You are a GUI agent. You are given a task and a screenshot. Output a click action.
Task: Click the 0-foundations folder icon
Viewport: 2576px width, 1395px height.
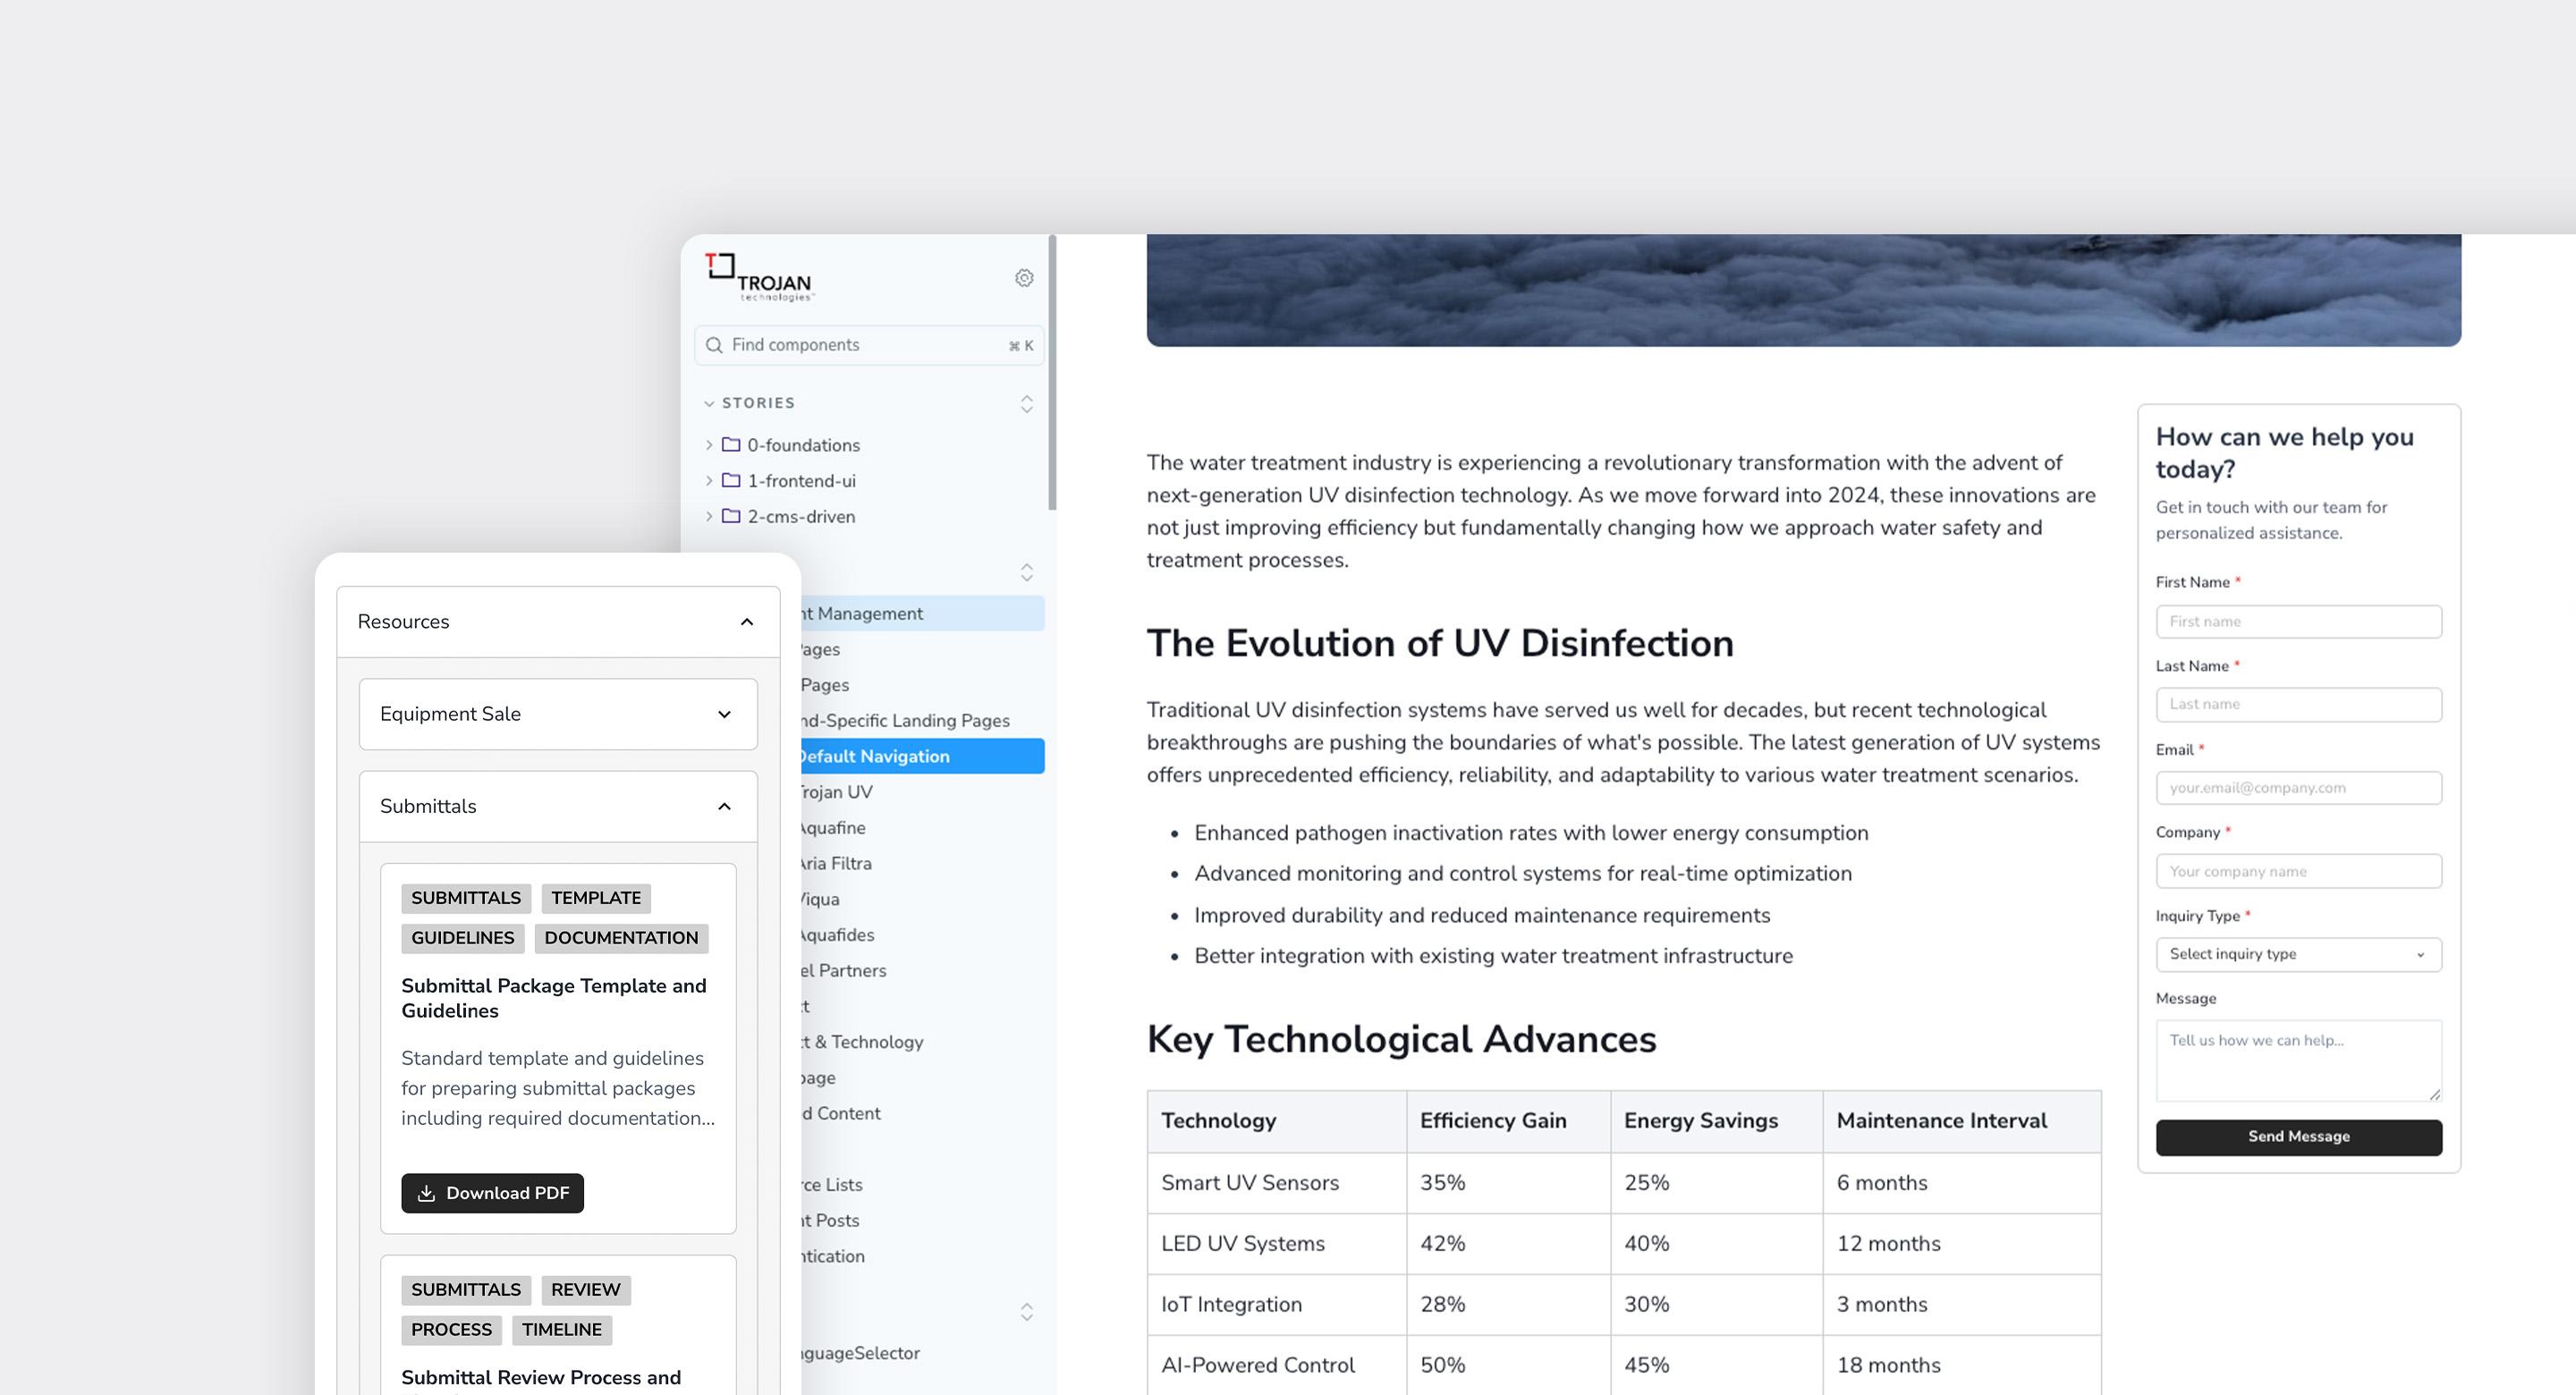(732, 444)
